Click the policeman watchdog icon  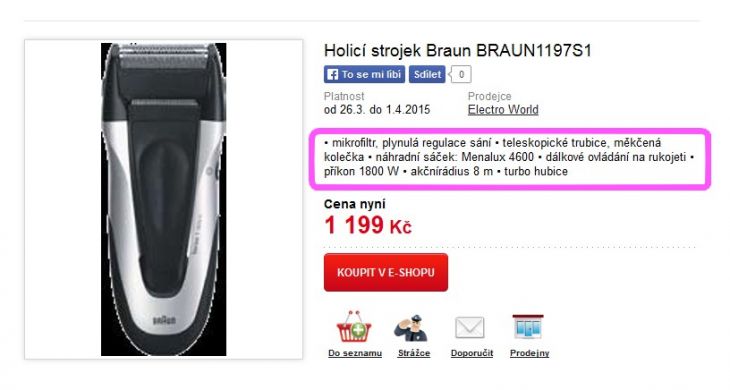click(x=411, y=328)
